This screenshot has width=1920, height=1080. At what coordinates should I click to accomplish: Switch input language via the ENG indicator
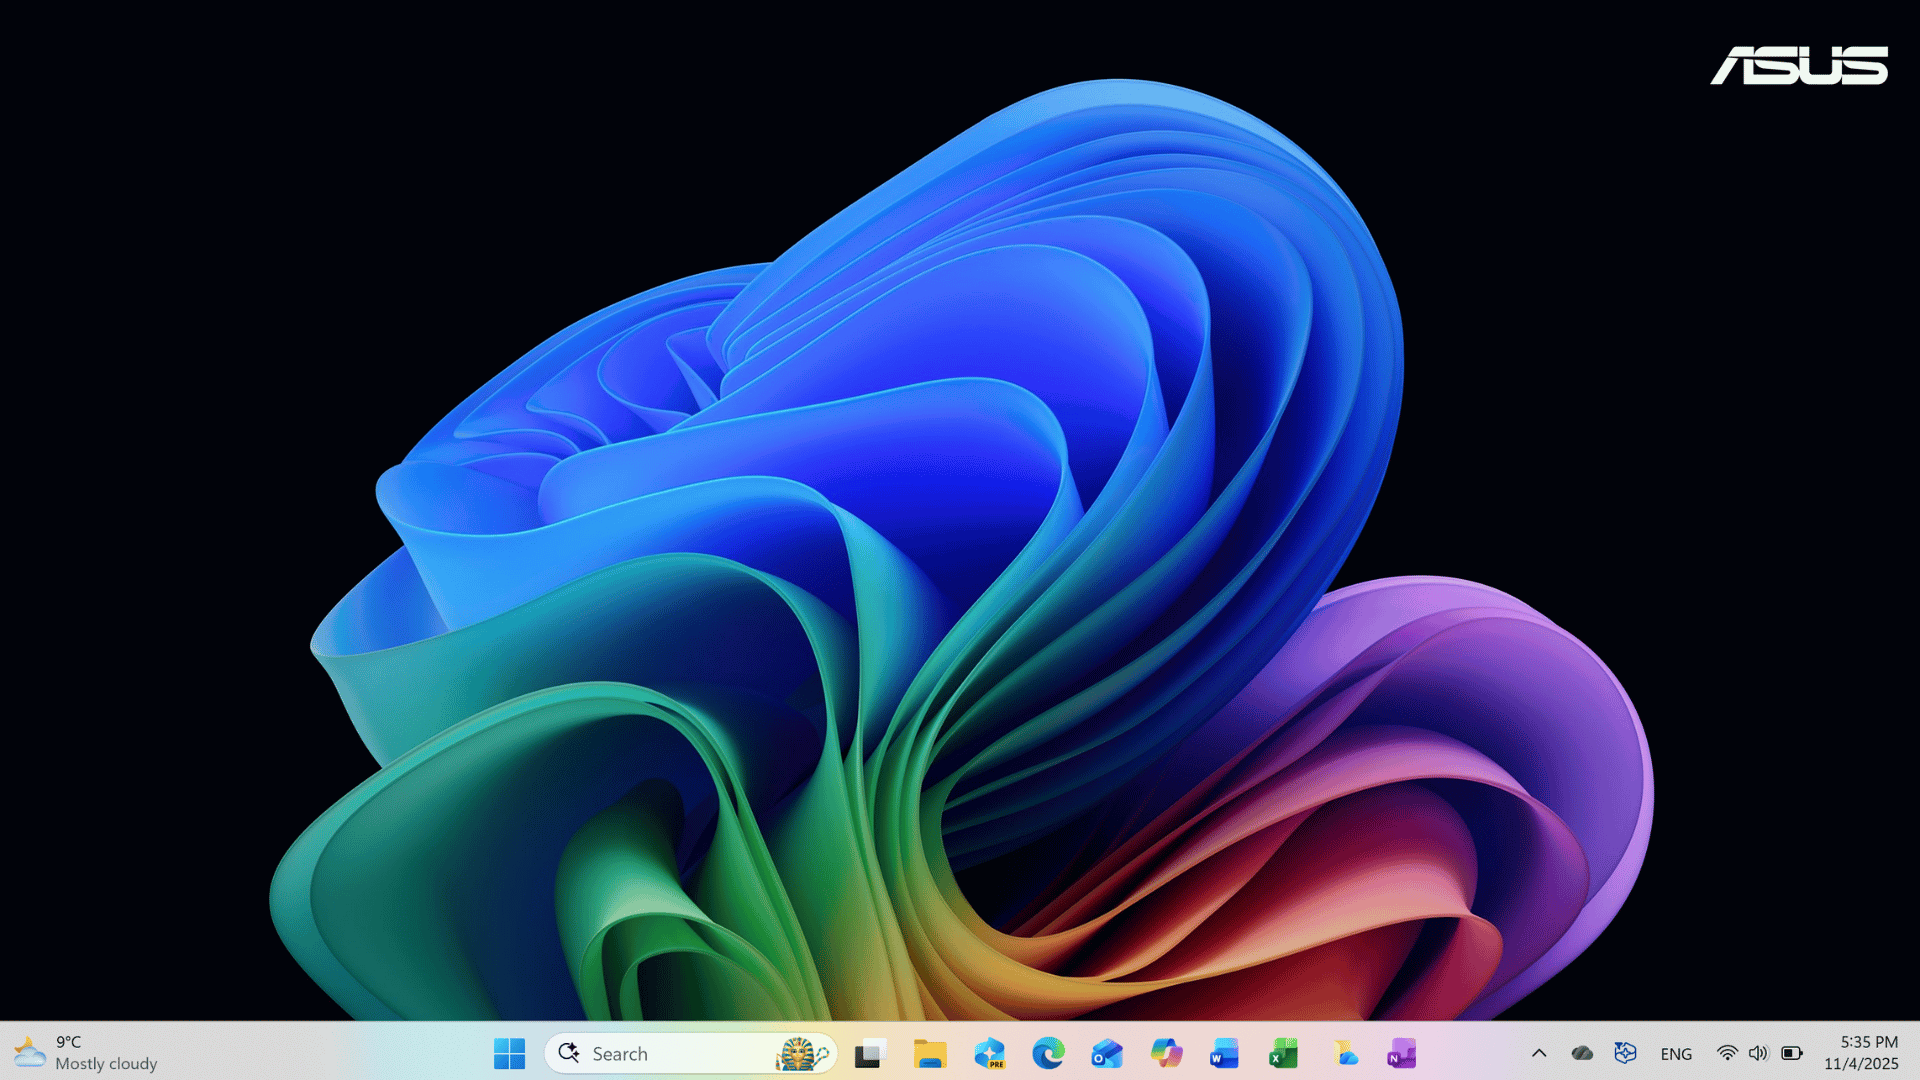point(1676,1053)
